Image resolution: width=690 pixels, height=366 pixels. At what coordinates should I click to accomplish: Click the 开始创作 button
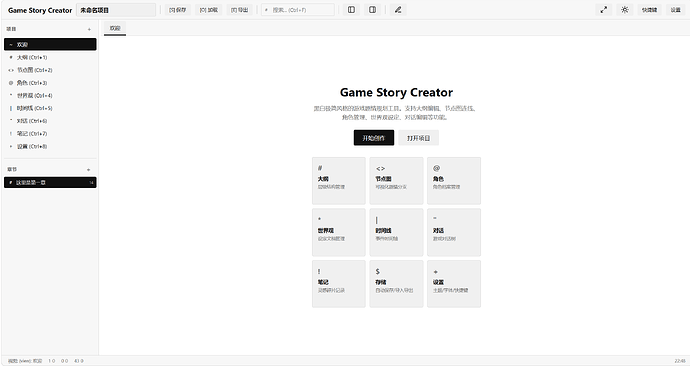(374, 138)
